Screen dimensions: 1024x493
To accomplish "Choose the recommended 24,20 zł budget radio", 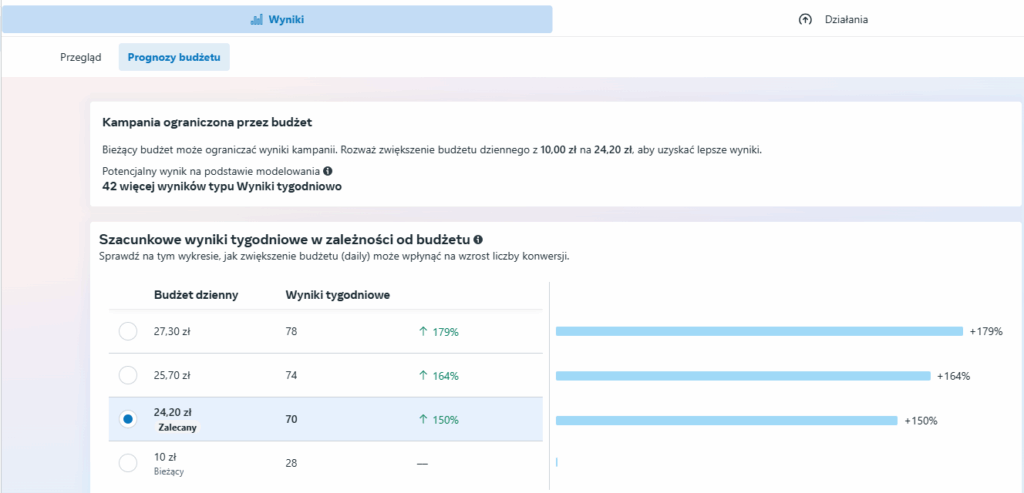I will (128, 419).
